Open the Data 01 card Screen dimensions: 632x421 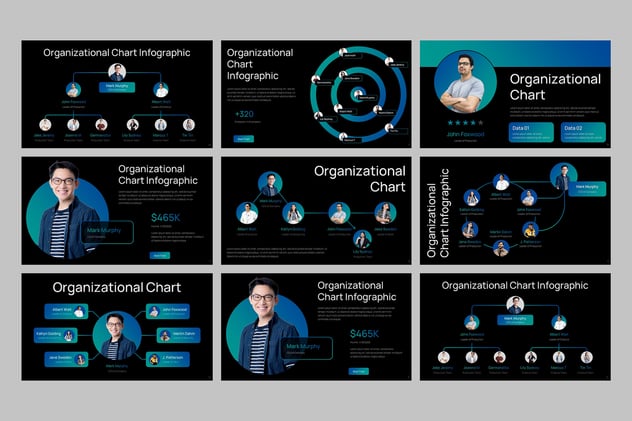530,131
